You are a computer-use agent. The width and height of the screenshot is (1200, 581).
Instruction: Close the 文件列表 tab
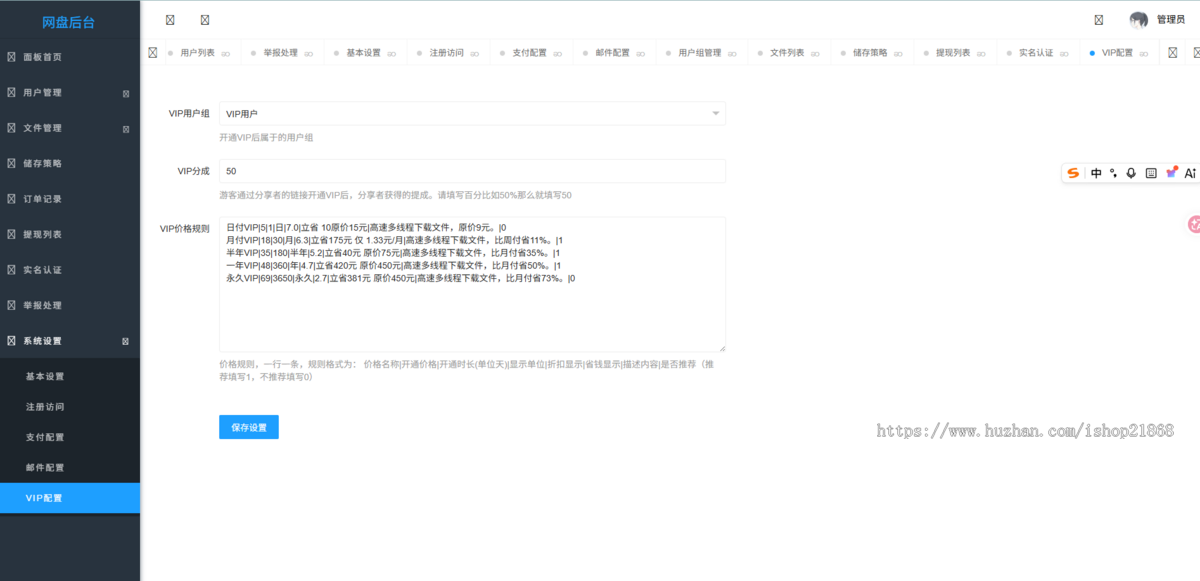pos(816,53)
